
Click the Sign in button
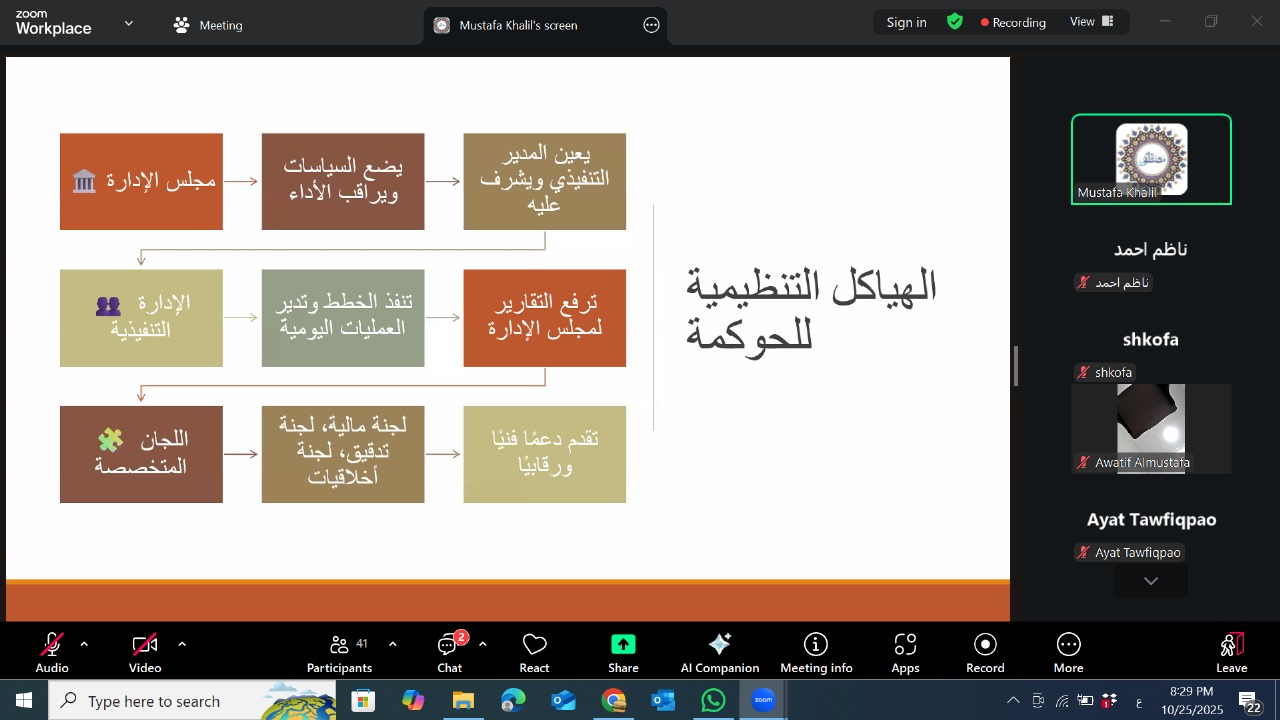point(906,22)
